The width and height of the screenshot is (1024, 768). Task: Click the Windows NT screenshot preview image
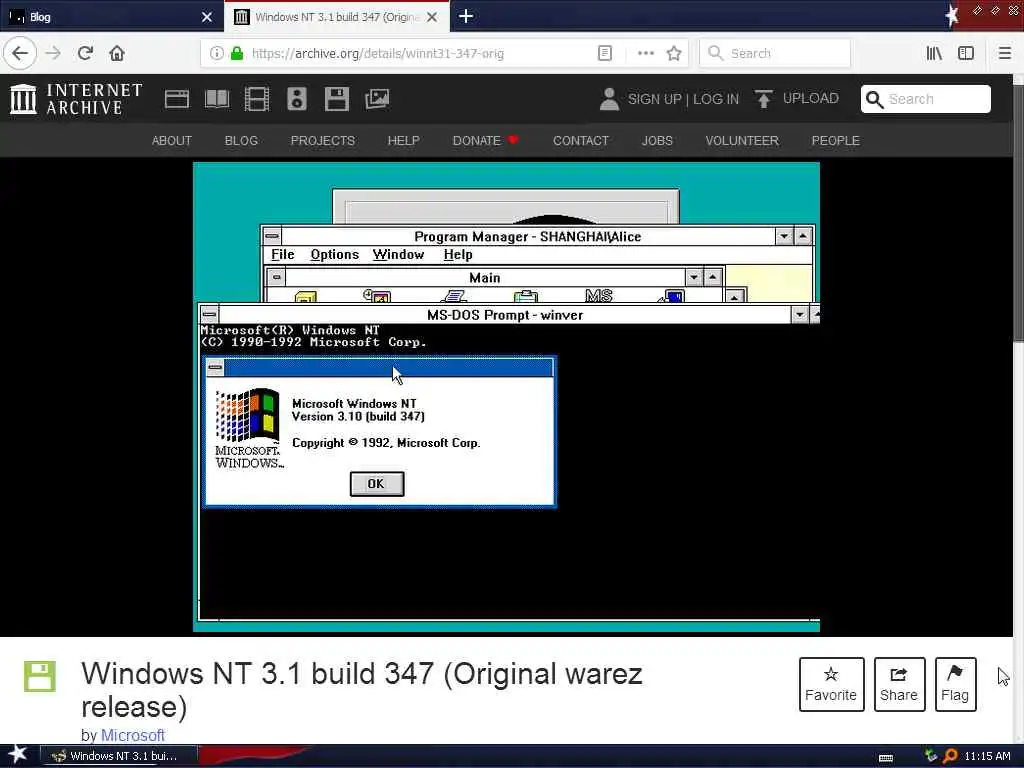pyautogui.click(x=506, y=397)
